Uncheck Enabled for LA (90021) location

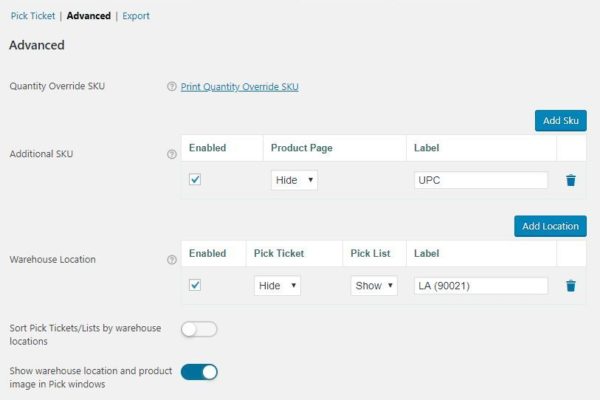[x=196, y=285]
